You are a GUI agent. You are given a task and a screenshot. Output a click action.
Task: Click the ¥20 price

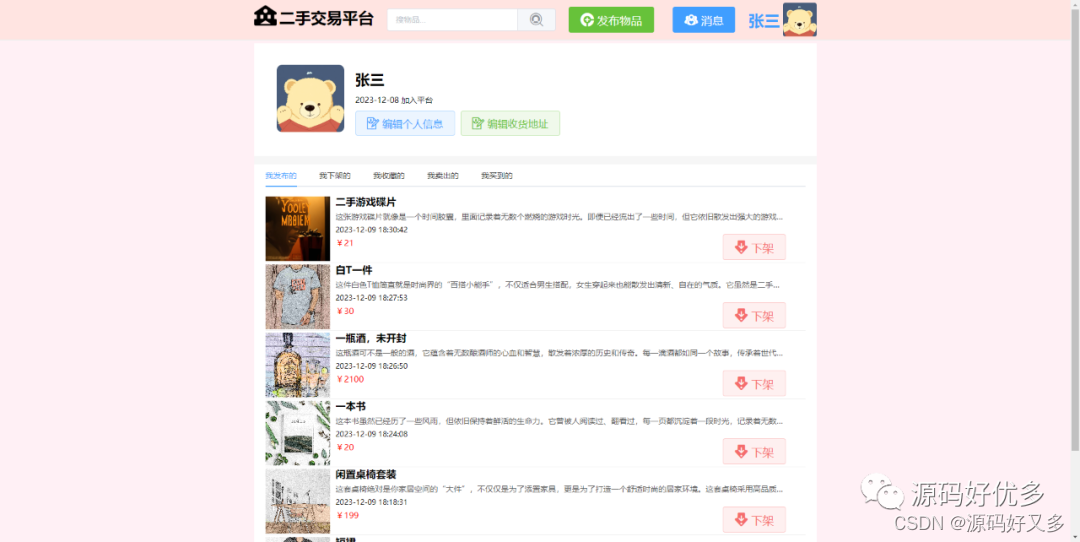(x=345, y=448)
